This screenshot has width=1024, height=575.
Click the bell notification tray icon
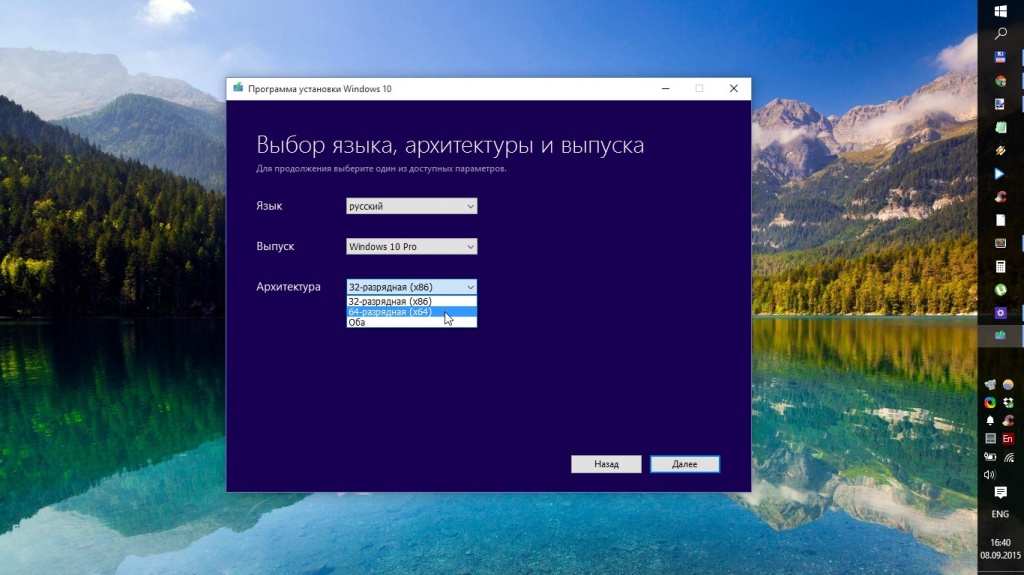[x=991, y=420]
